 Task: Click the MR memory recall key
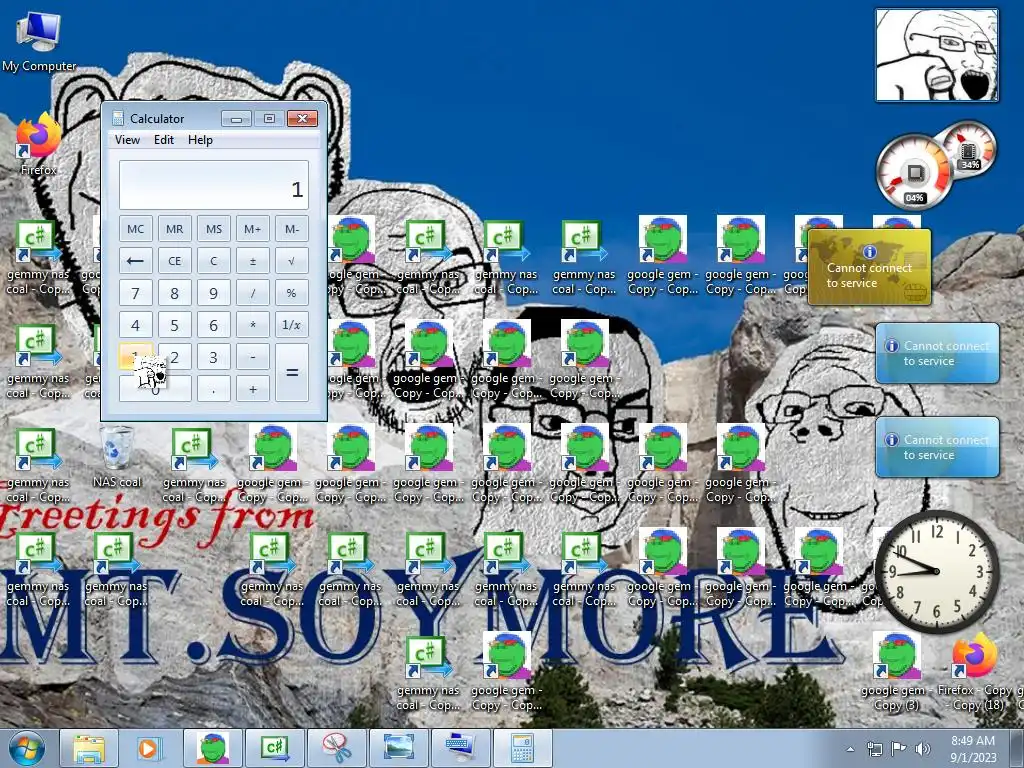click(174, 229)
